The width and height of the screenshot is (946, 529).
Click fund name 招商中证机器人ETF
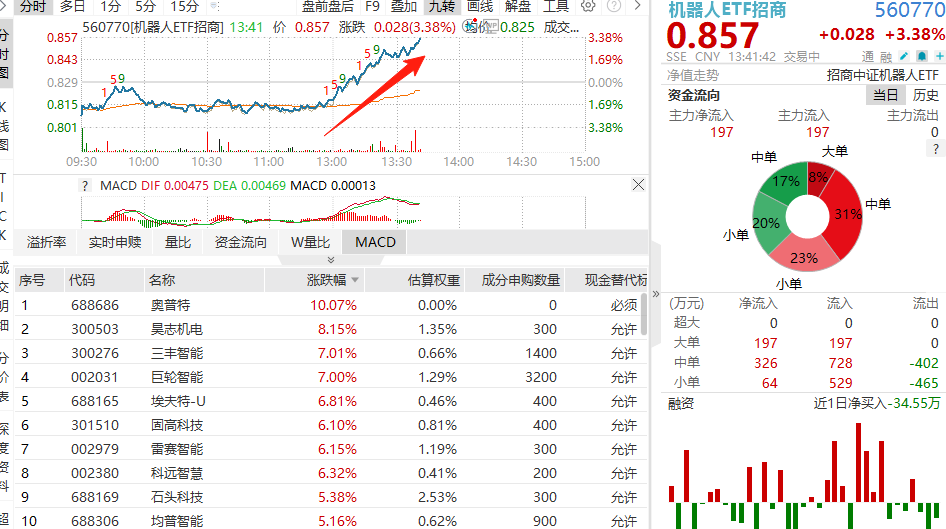pyautogui.click(x=882, y=75)
